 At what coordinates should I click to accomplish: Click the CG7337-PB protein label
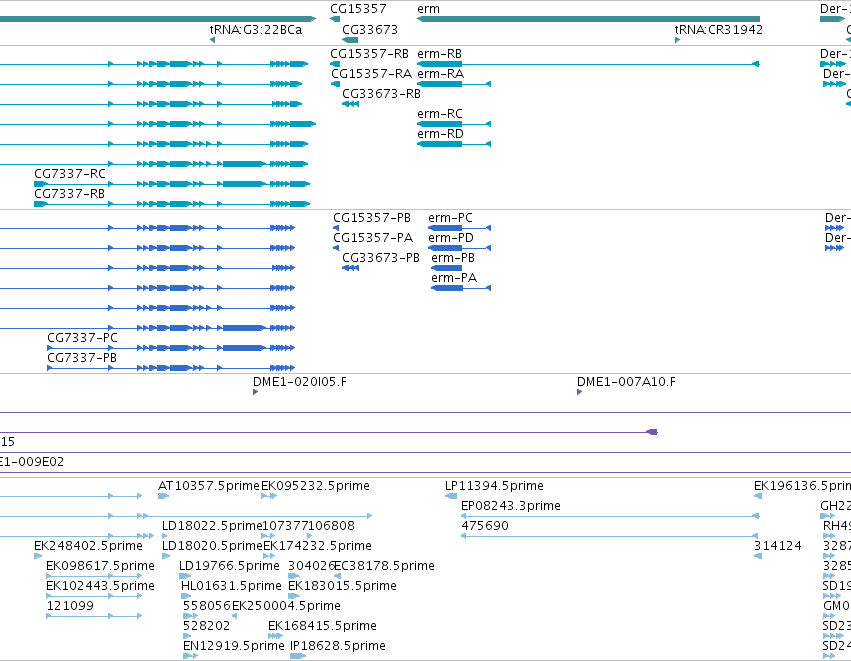(82, 358)
